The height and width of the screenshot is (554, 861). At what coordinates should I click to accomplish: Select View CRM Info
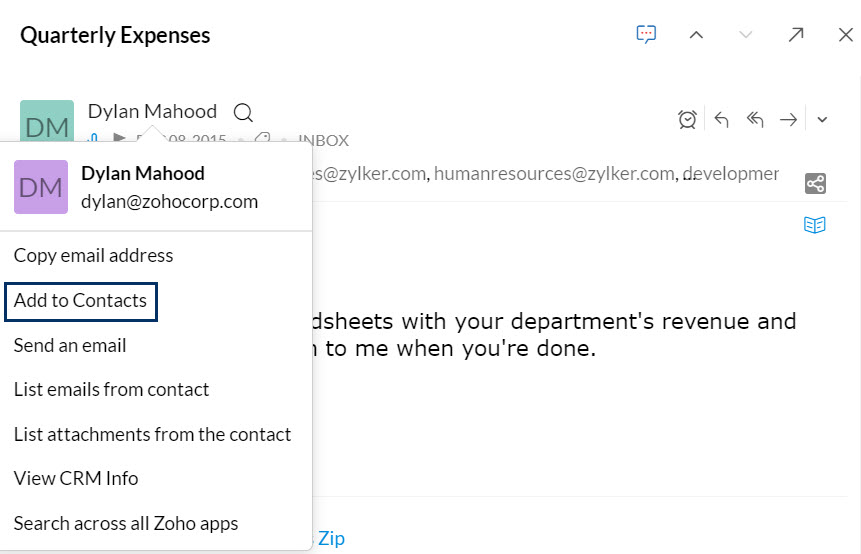pyautogui.click(x=76, y=478)
